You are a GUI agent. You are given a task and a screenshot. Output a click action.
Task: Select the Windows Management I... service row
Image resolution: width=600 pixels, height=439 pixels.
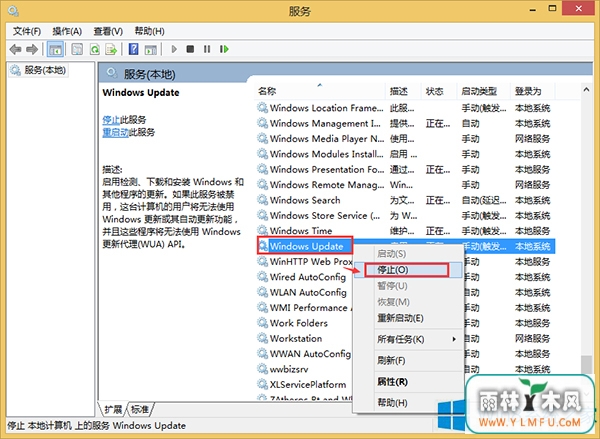[x=405, y=123]
